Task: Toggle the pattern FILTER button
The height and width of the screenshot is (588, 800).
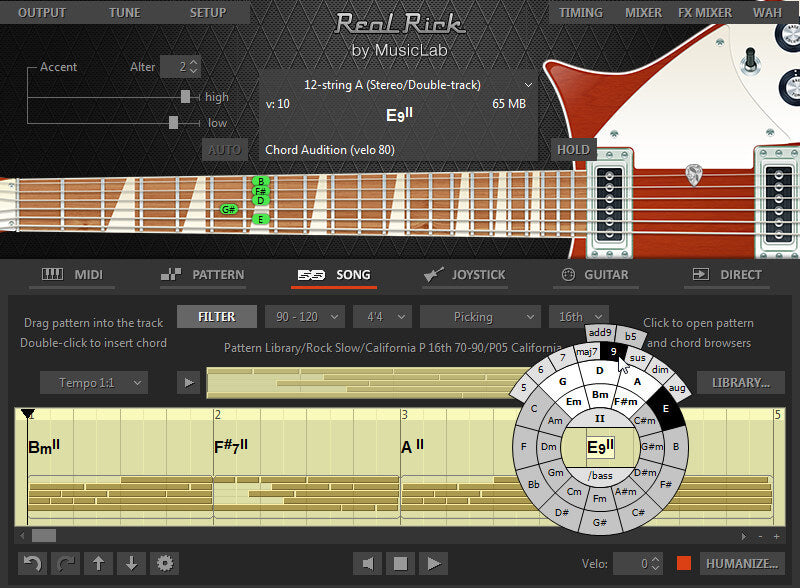Action: [x=216, y=316]
